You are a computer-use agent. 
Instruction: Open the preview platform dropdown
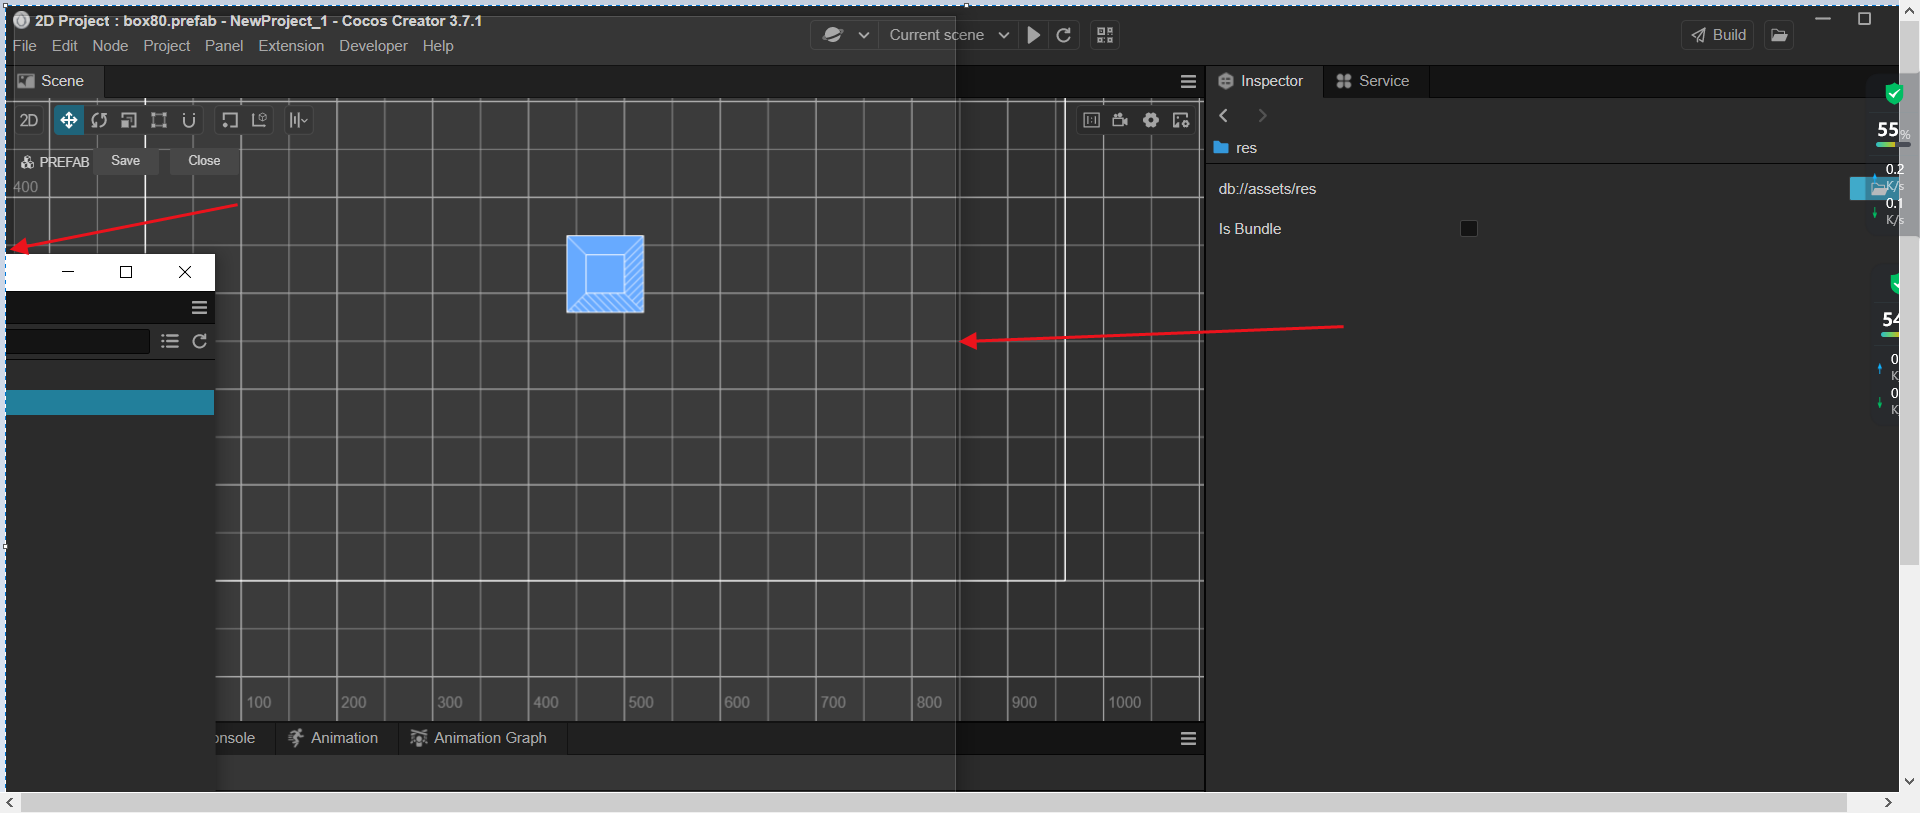(x=845, y=35)
